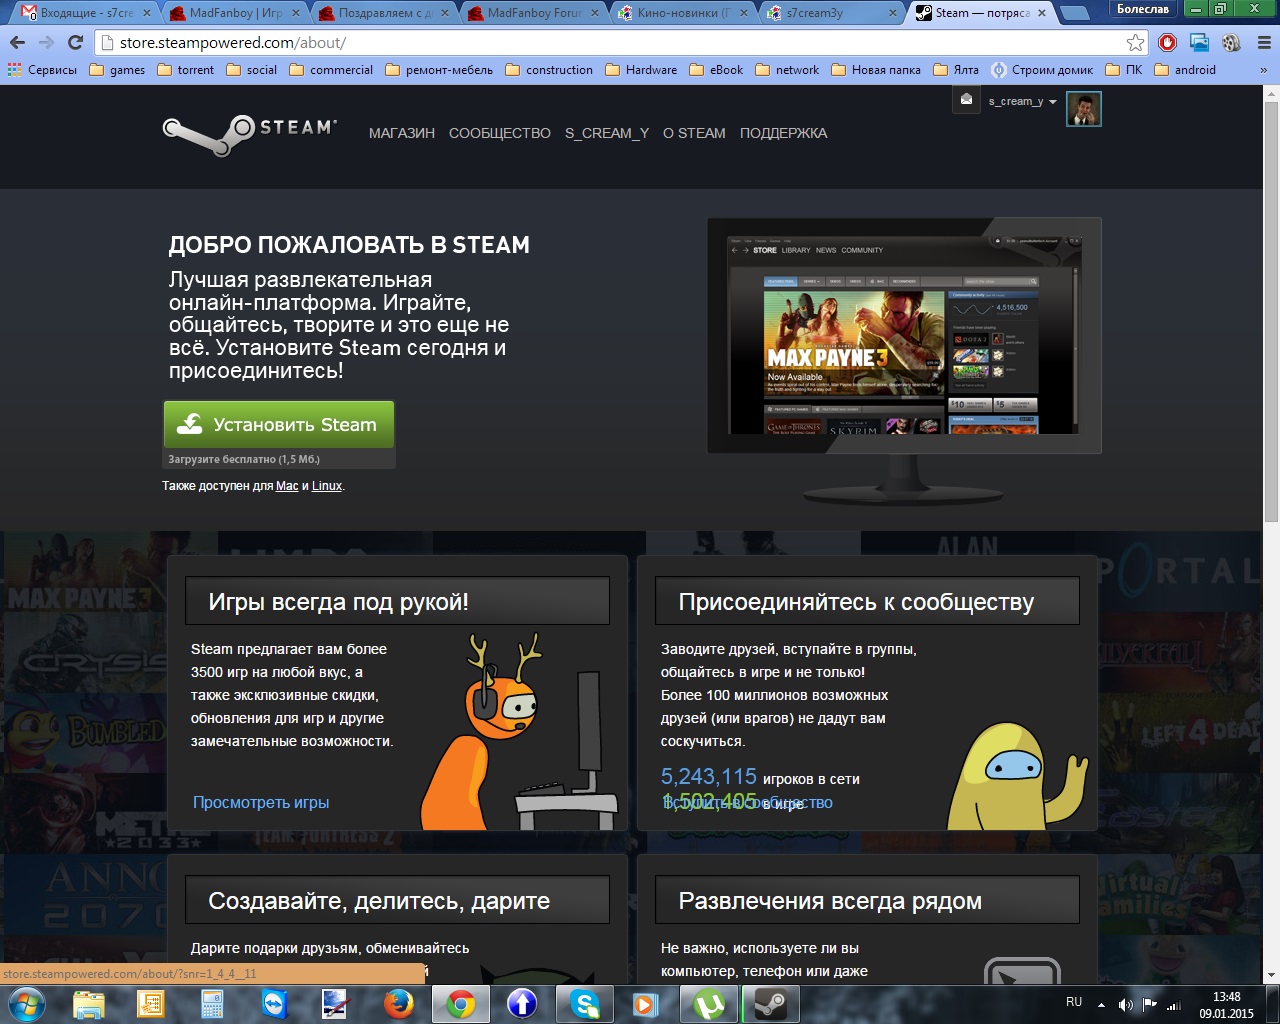The height and width of the screenshot is (1024, 1280).
Task: Open the Steam app in the taskbar
Action: coord(770,1003)
